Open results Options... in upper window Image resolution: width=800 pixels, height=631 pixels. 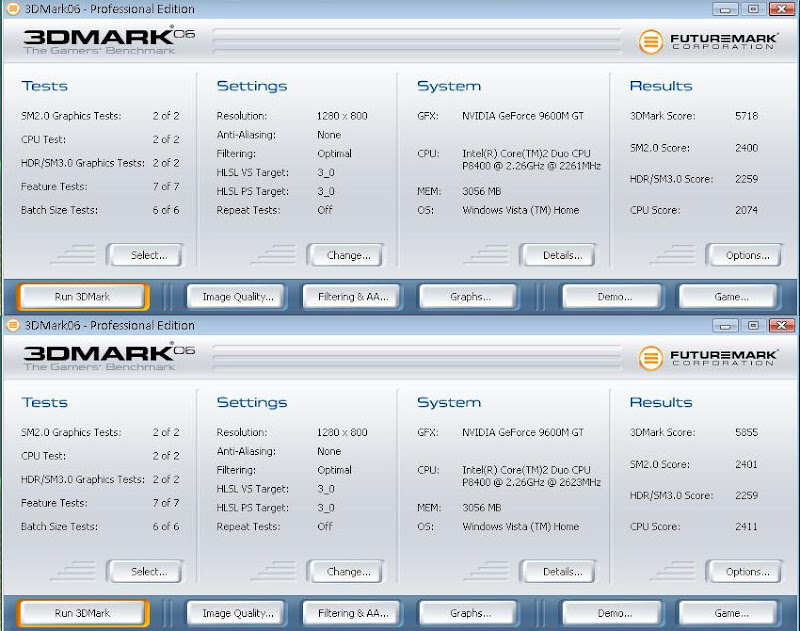[x=744, y=255]
